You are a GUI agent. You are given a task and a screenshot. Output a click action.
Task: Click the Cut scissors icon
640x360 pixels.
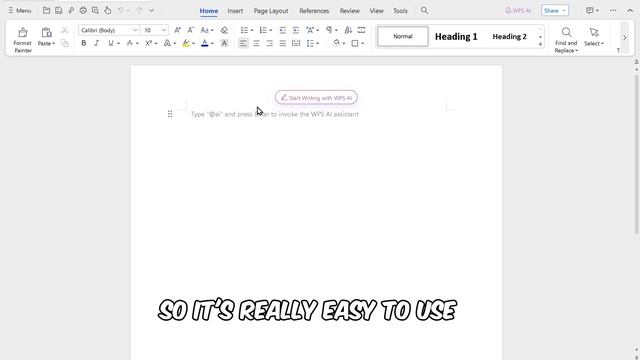[x=64, y=30]
